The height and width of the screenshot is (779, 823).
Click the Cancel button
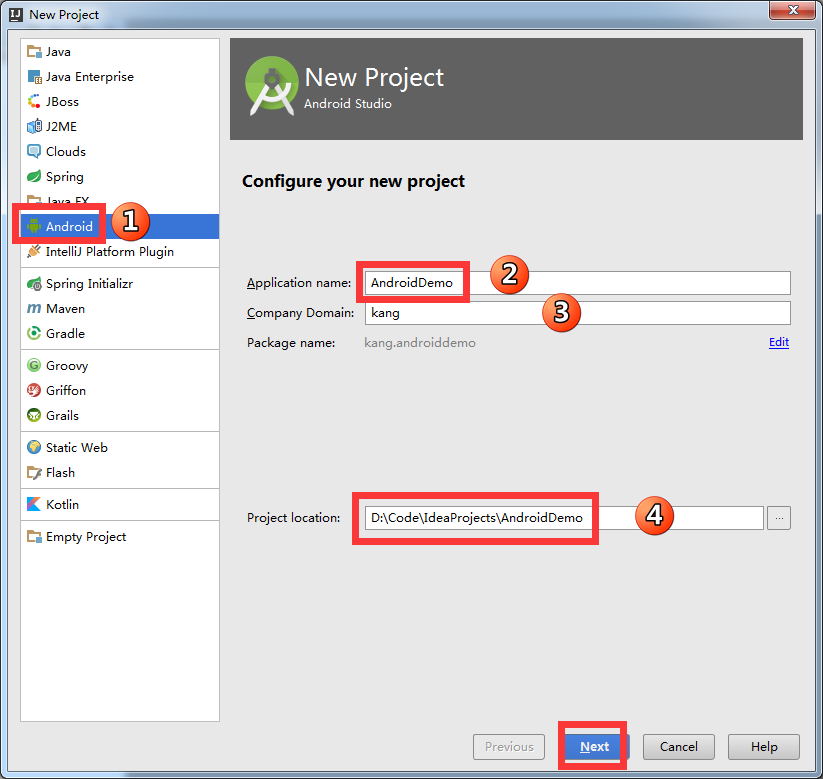coord(679,746)
